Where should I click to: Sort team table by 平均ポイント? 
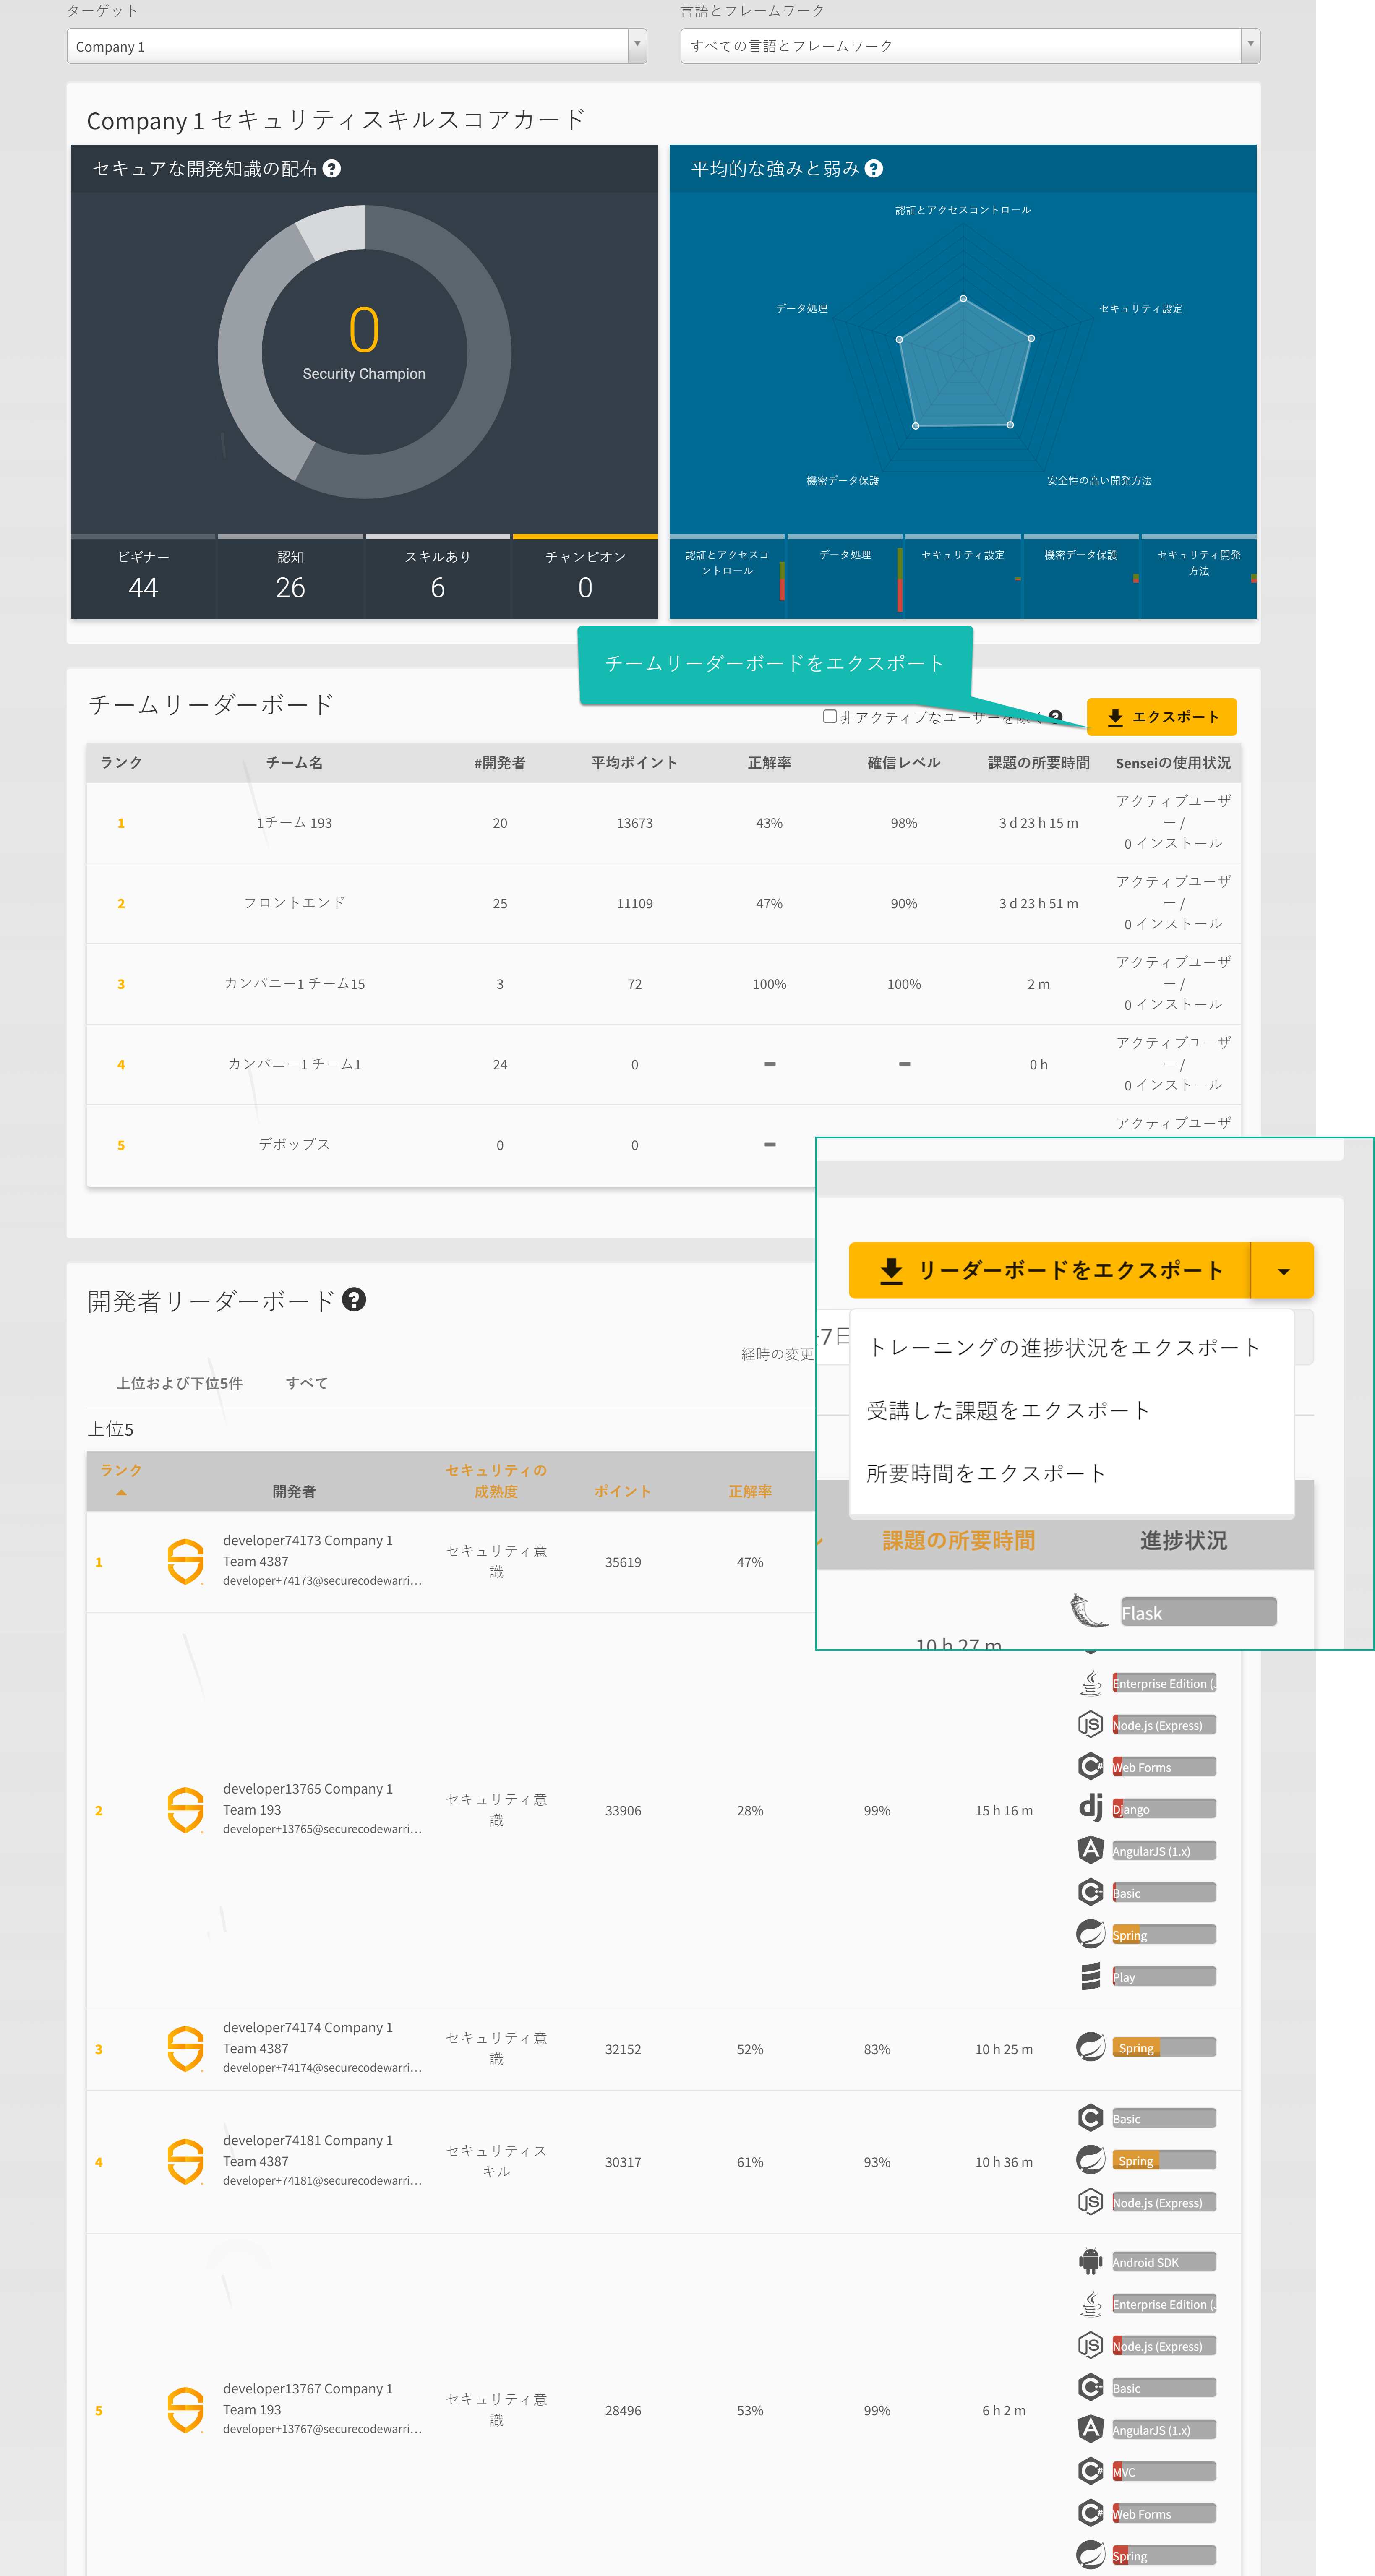[x=634, y=763]
